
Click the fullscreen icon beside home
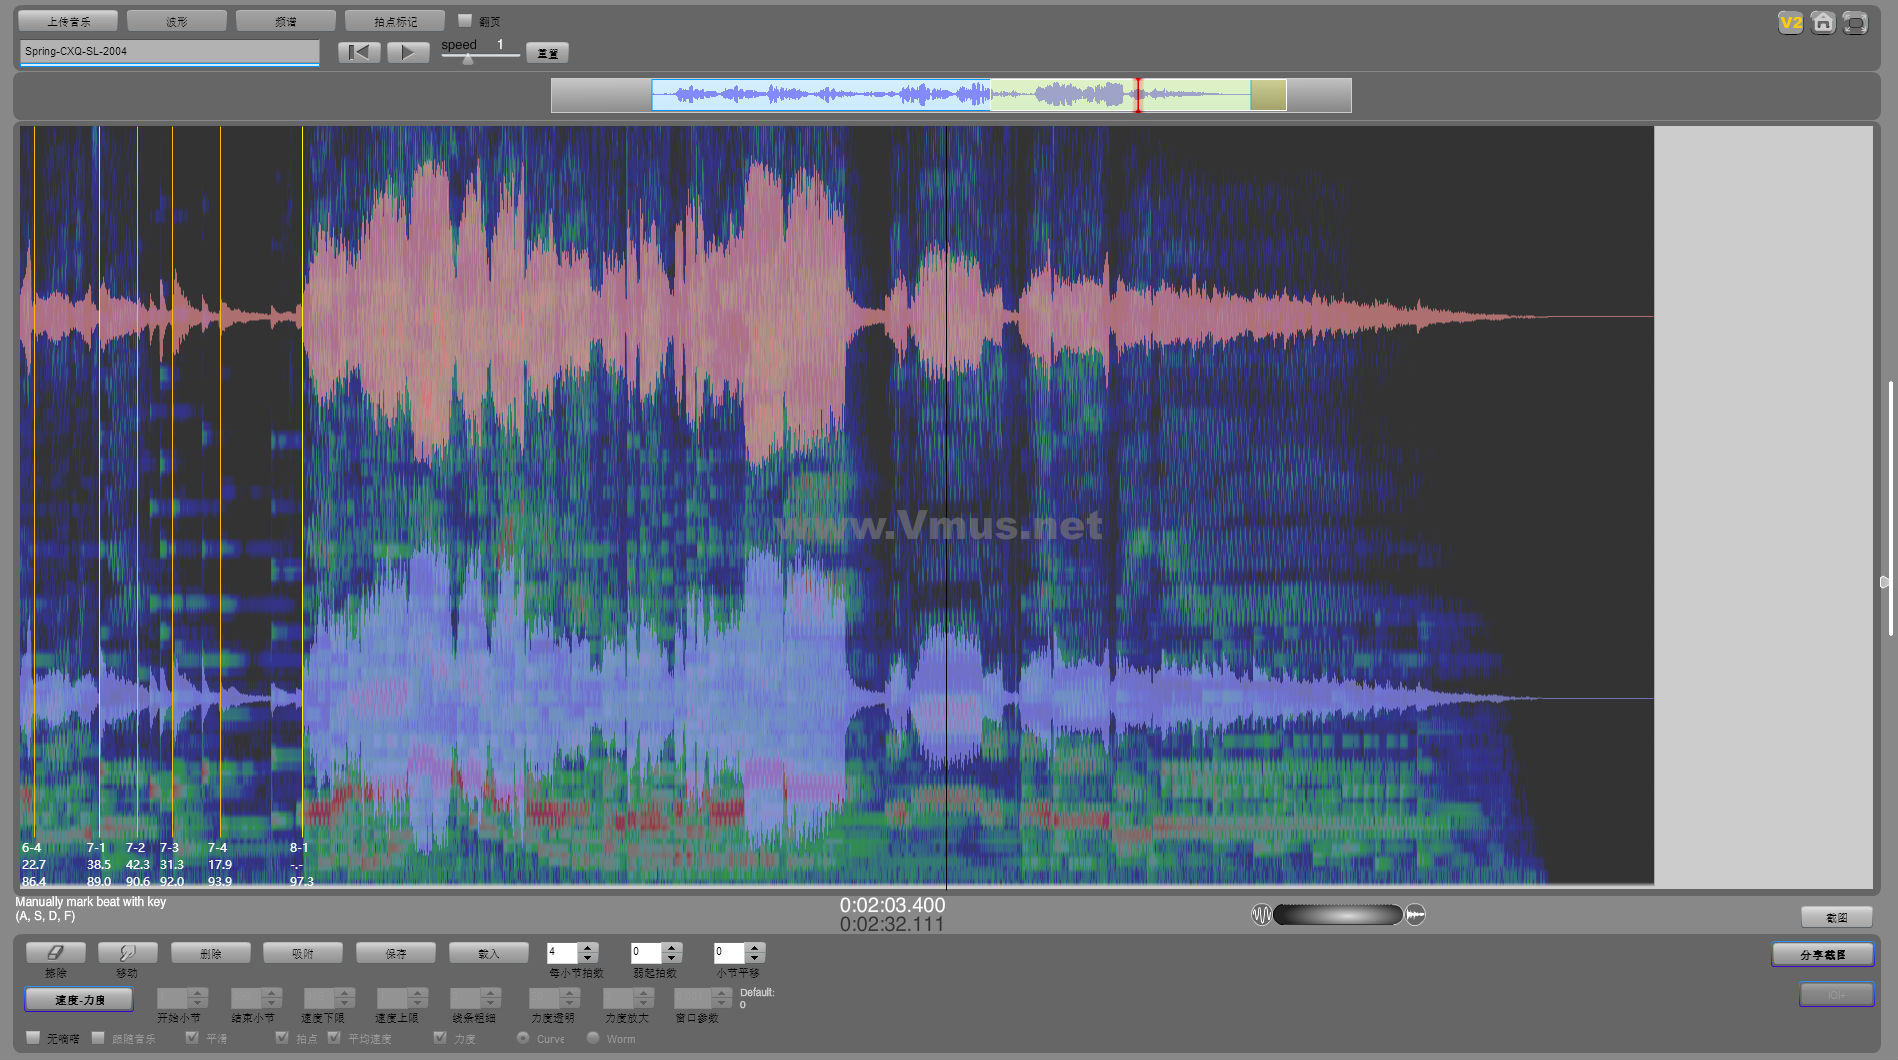point(1855,23)
